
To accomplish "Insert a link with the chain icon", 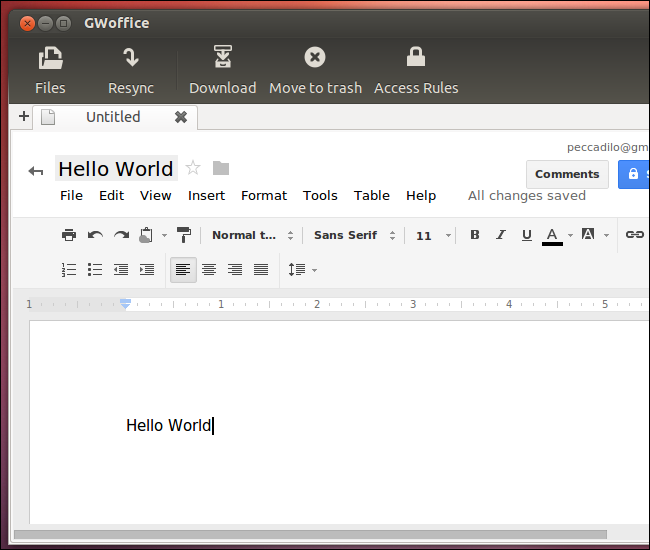I will (x=635, y=235).
